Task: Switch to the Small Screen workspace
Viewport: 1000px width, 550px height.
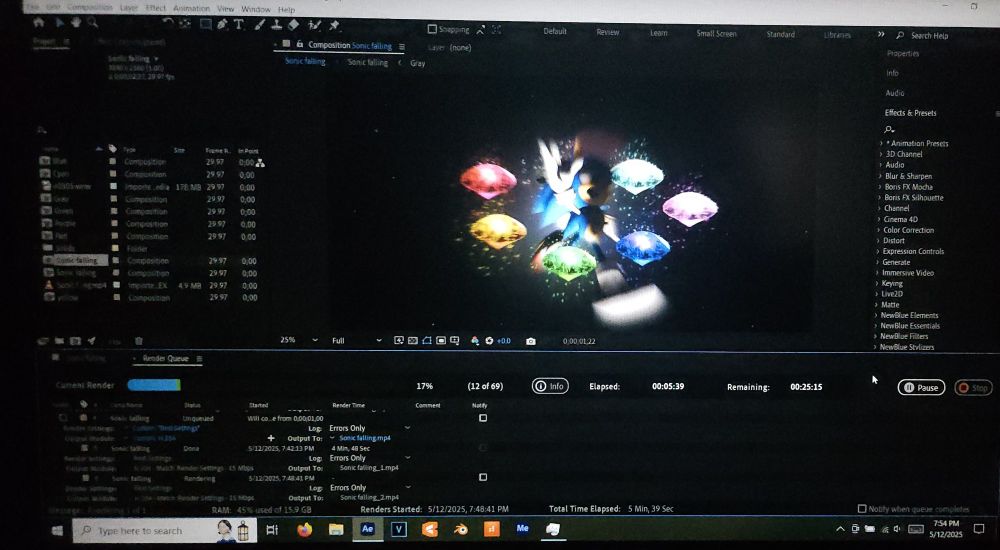Action: pos(716,33)
